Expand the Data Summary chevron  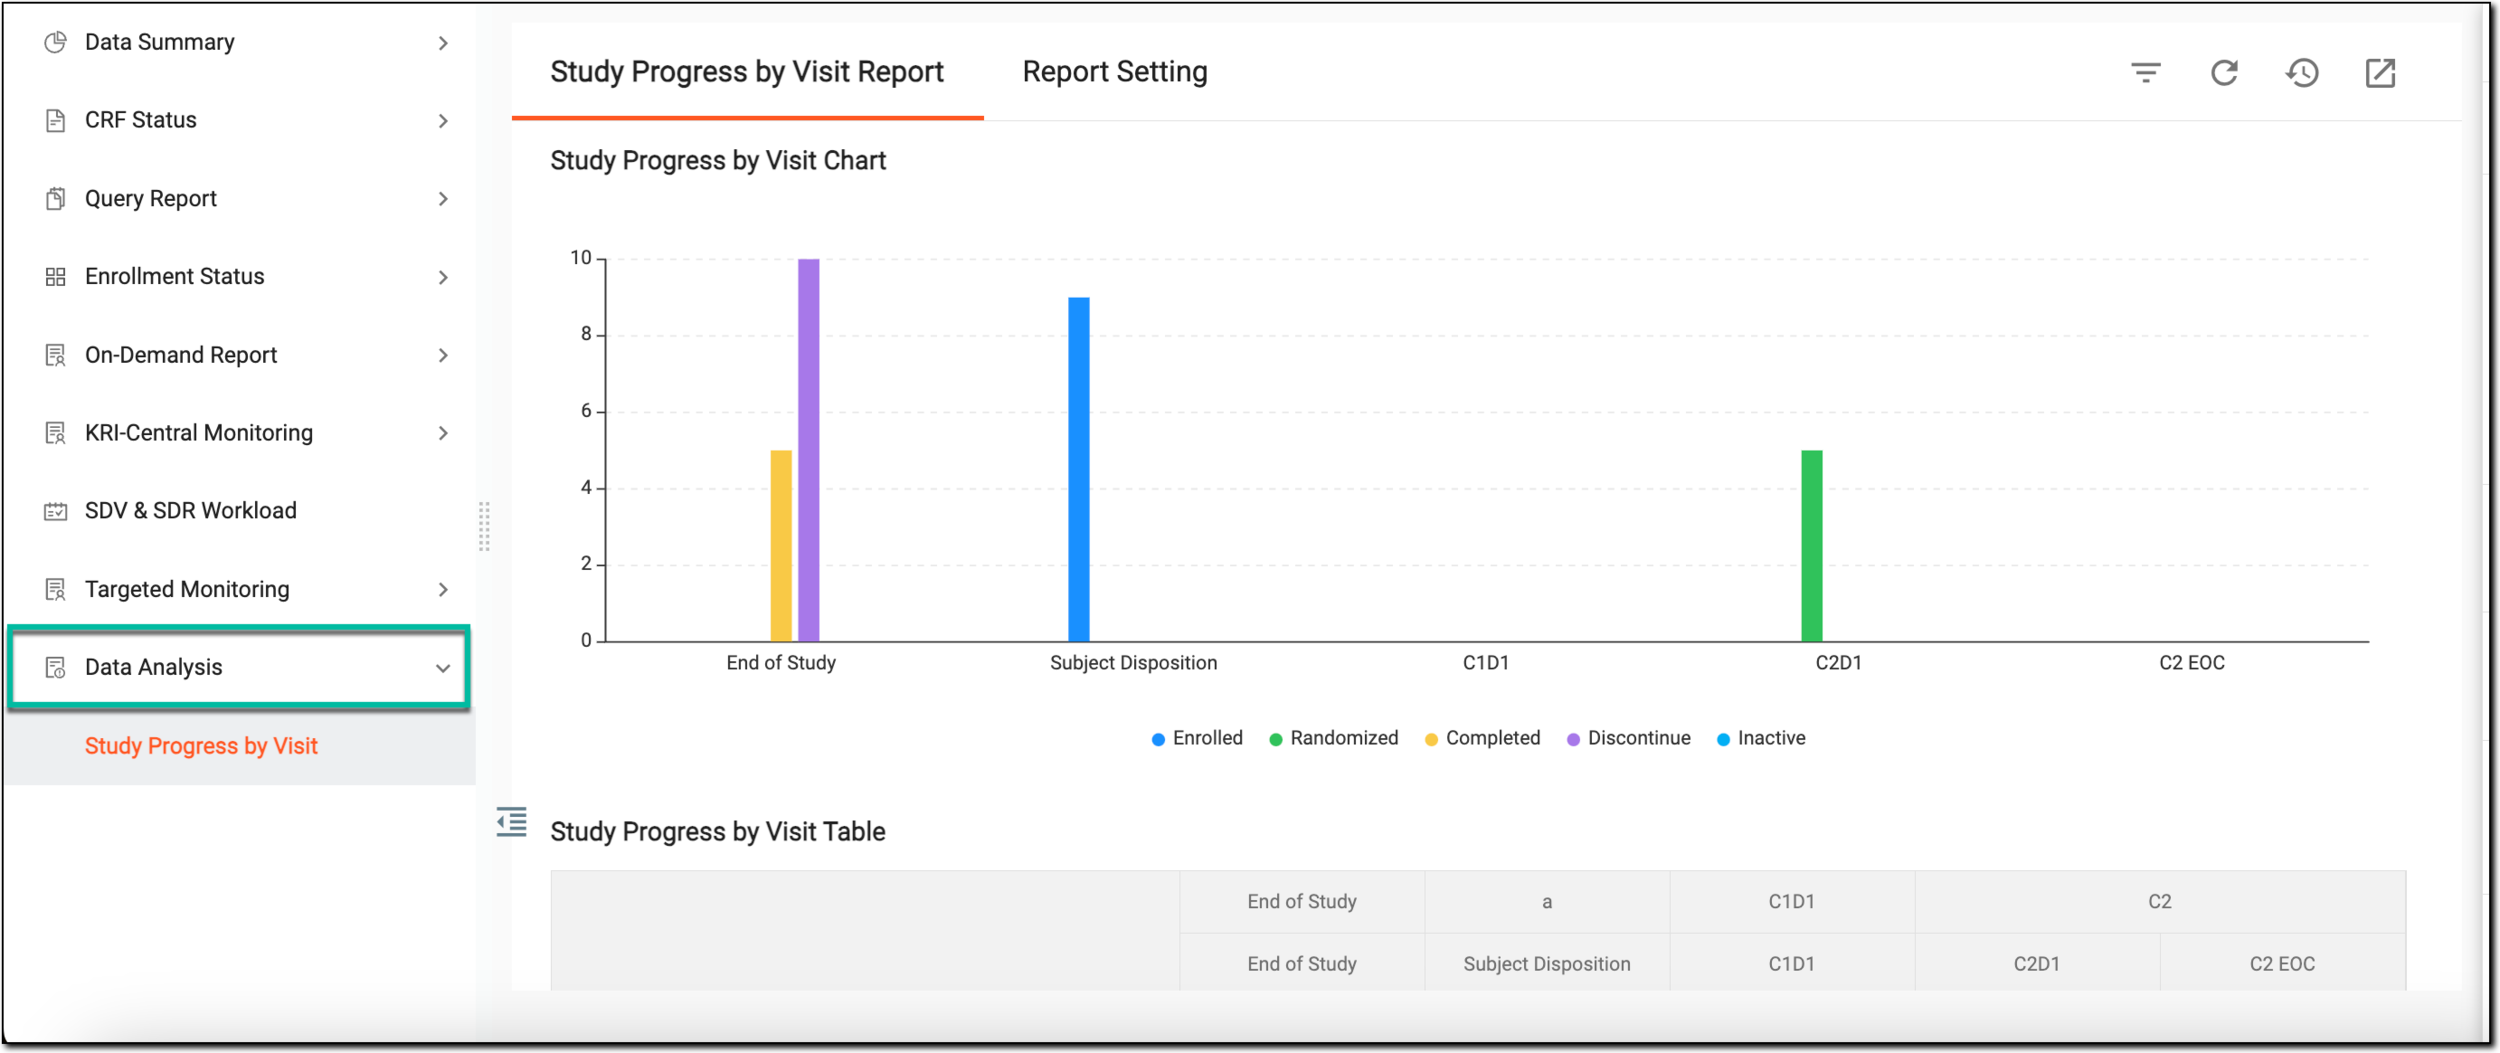[x=443, y=43]
